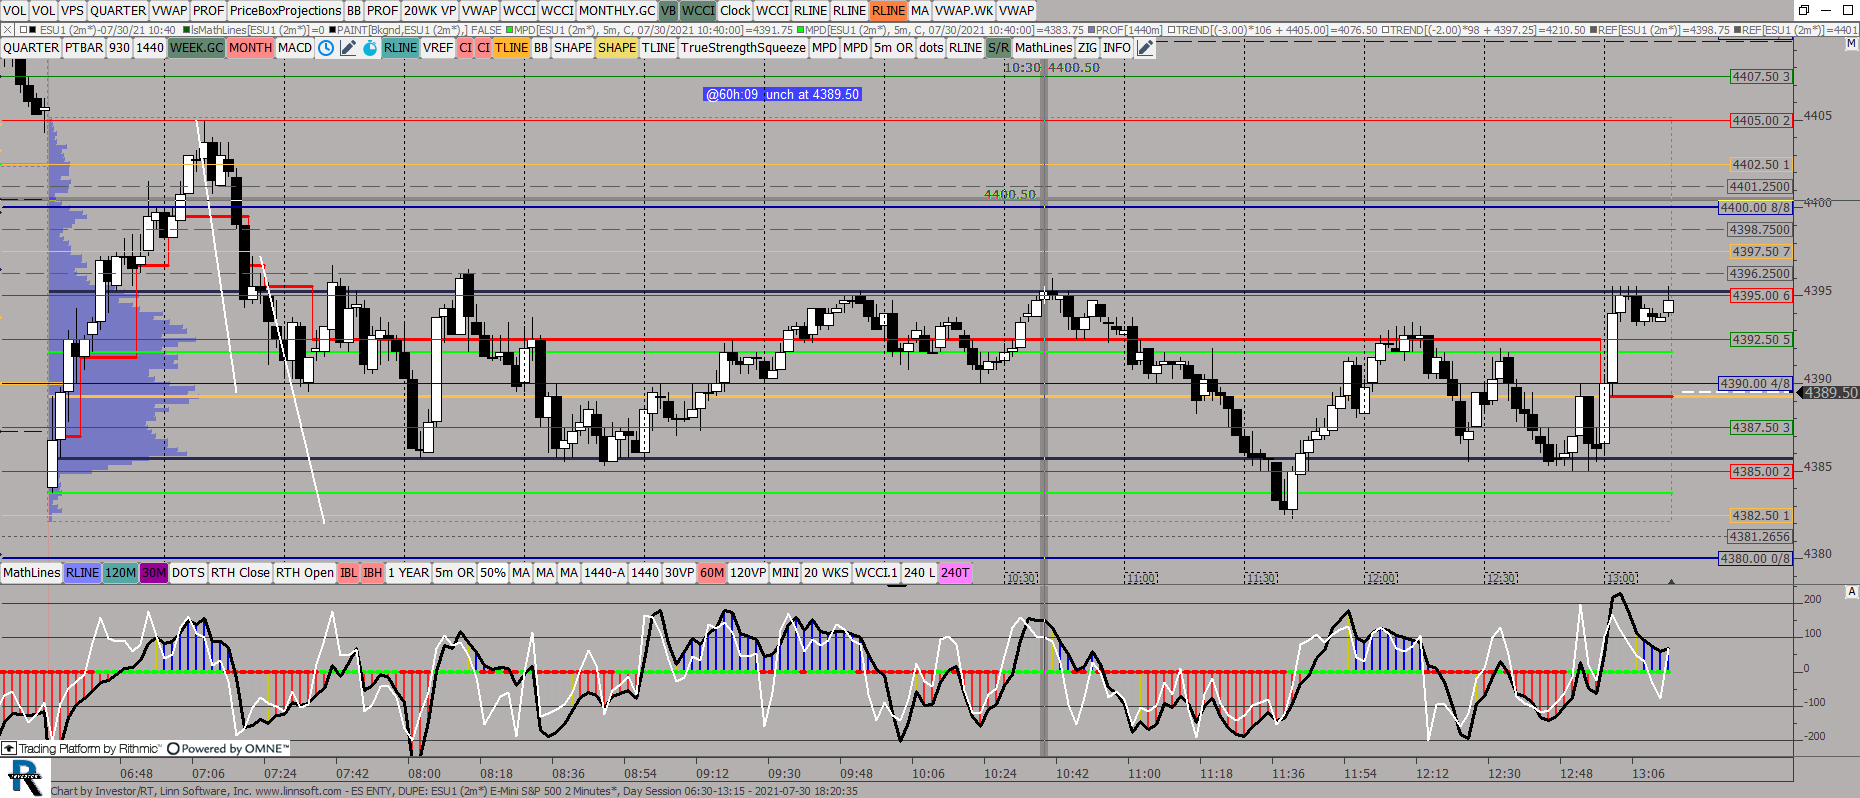1860x798 pixels.
Task: Click the INFO button
Action: [x=1117, y=48]
